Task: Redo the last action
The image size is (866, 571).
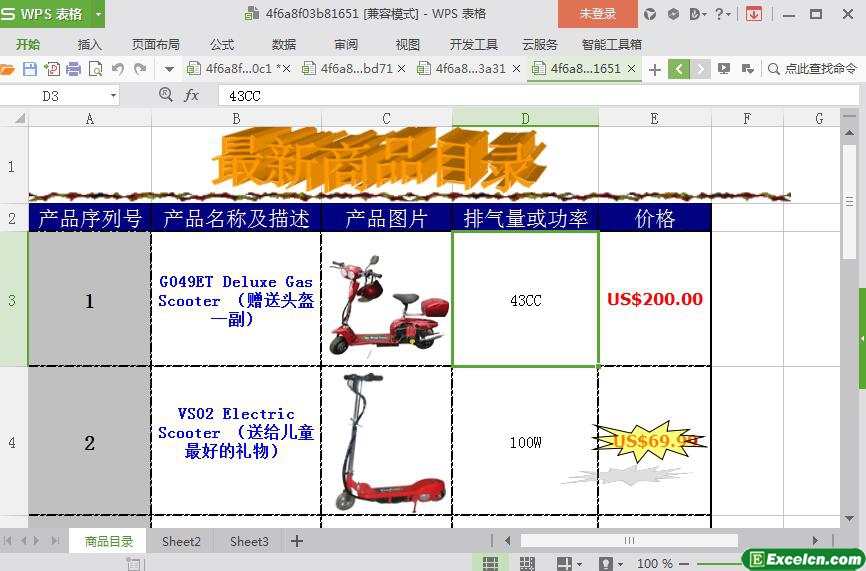Action: point(140,69)
